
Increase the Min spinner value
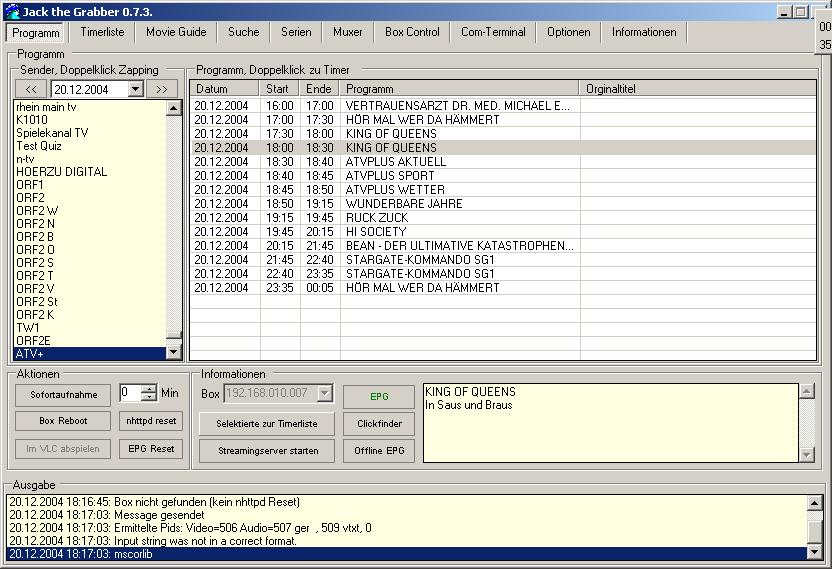[150, 389]
